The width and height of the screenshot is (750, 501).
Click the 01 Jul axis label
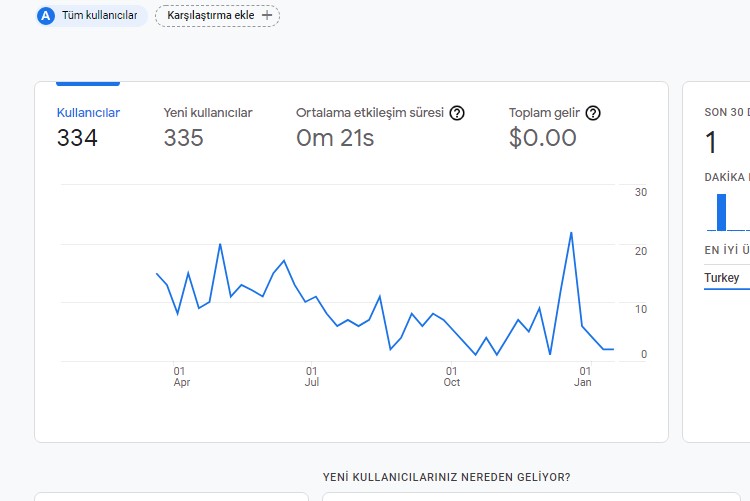tap(312, 377)
